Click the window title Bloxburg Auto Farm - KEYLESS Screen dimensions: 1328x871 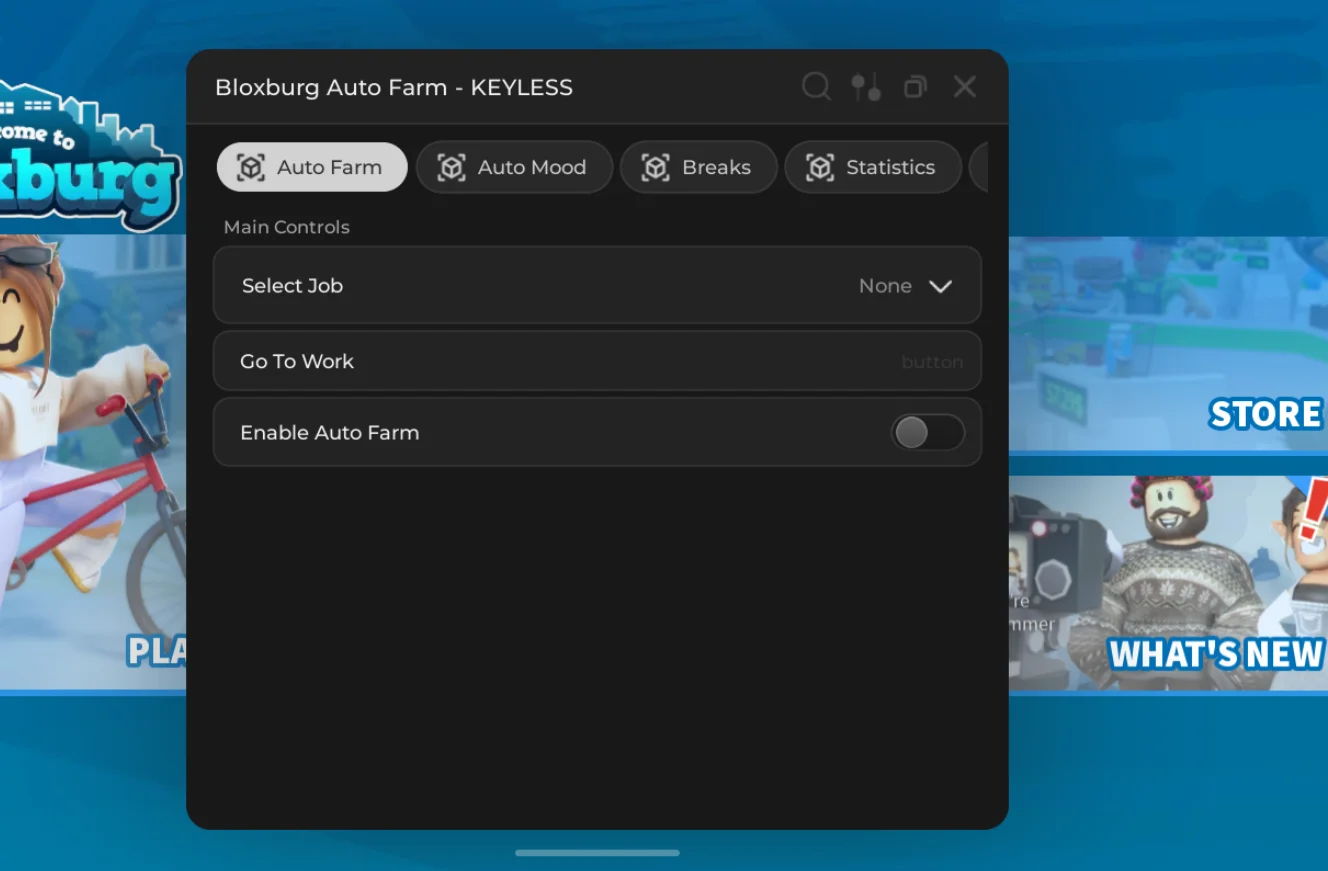394,87
